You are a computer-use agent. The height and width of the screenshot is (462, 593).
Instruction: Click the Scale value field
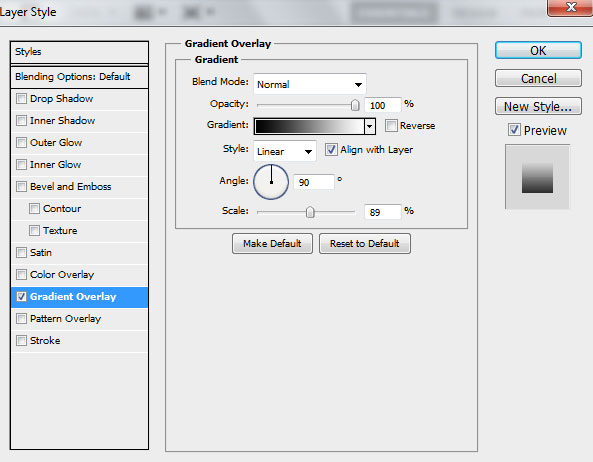(x=382, y=212)
